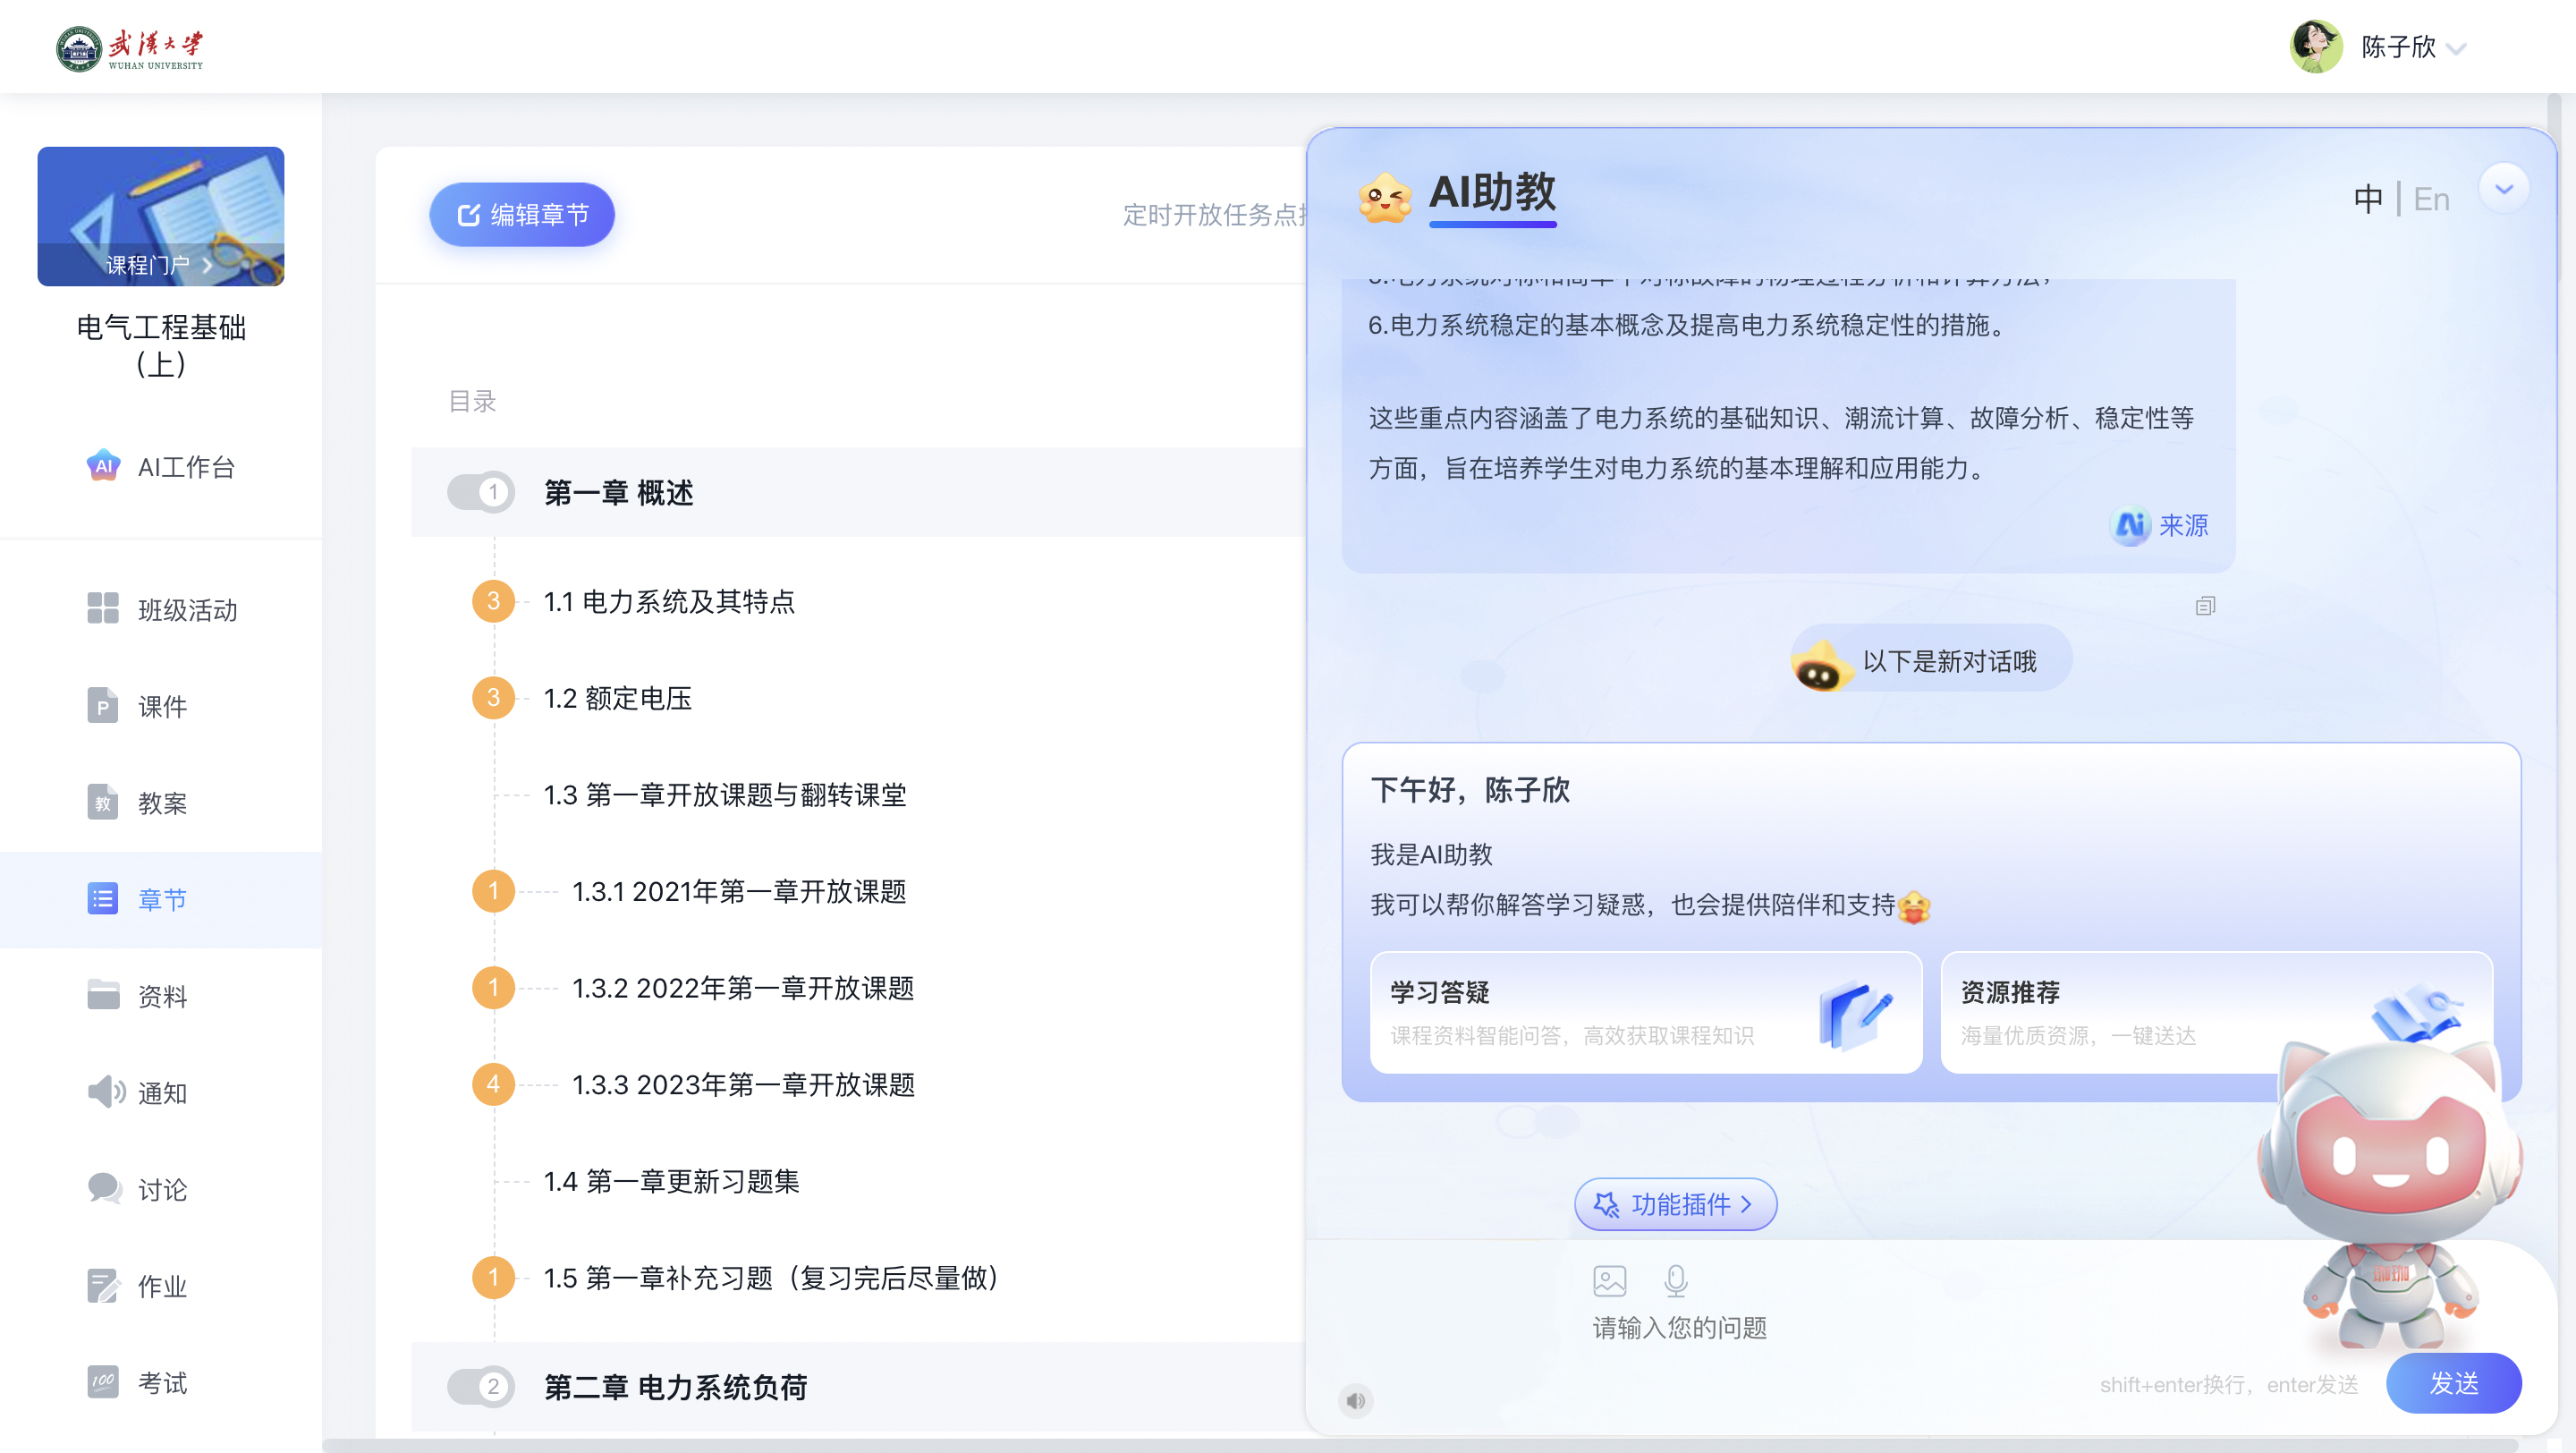Toggle the 第一章 概述 chapter switch

[480, 492]
